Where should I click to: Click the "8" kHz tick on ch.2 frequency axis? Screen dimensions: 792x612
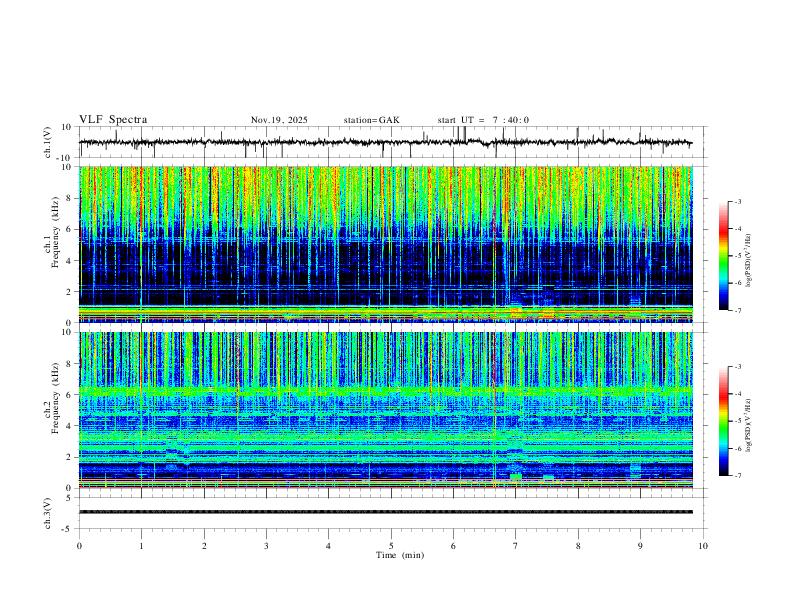coord(70,364)
